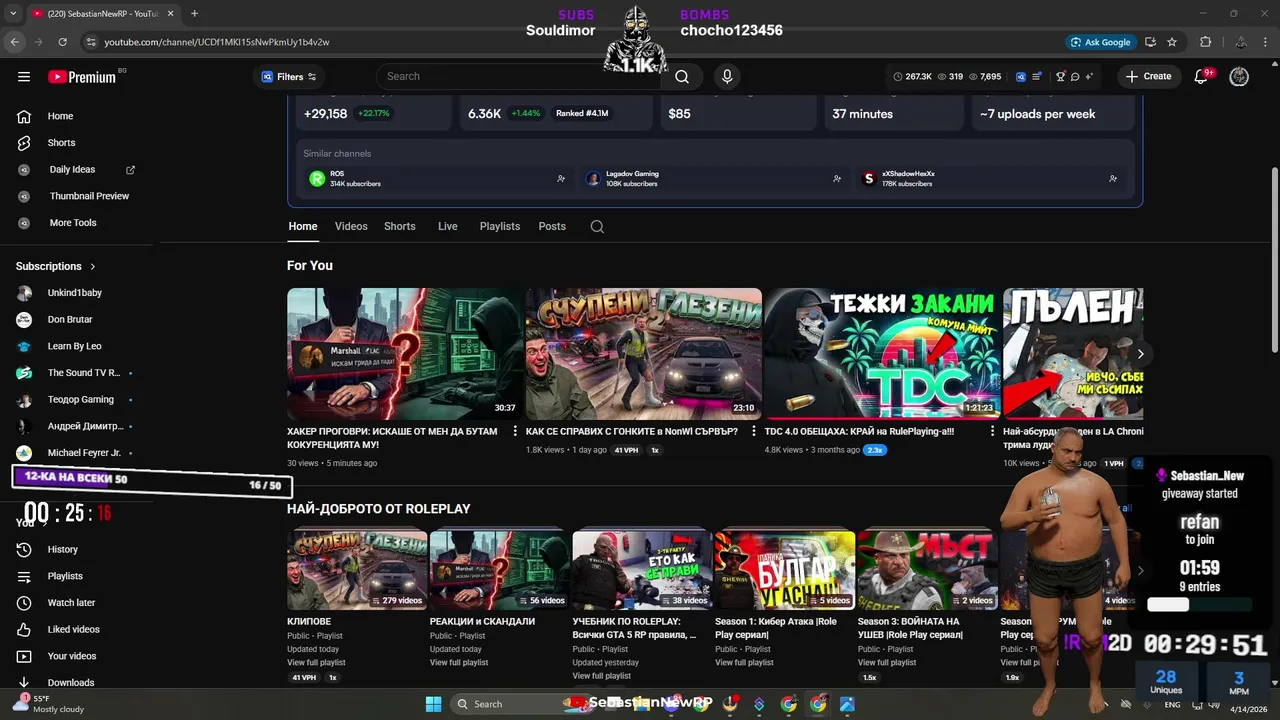The width and height of the screenshot is (1280, 720).
Task: Click the chat bubble extension icon
Action: pyautogui.click(x=1075, y=77)
